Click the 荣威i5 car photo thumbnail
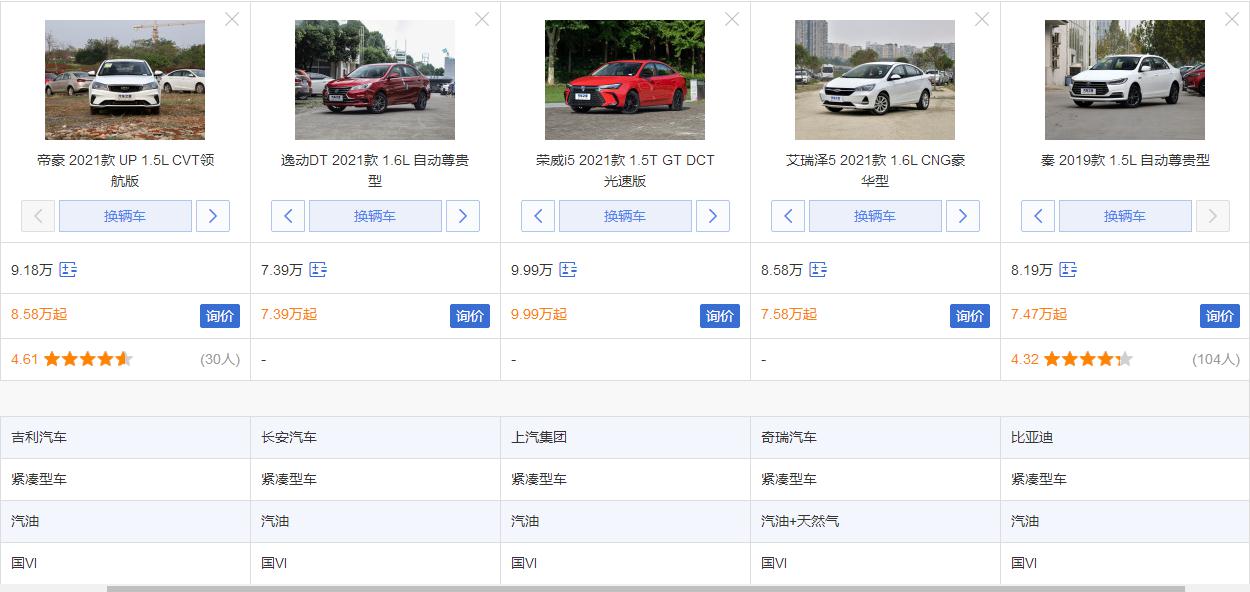The height and width of the screenshot is (592, 1250). coord(625,80)
